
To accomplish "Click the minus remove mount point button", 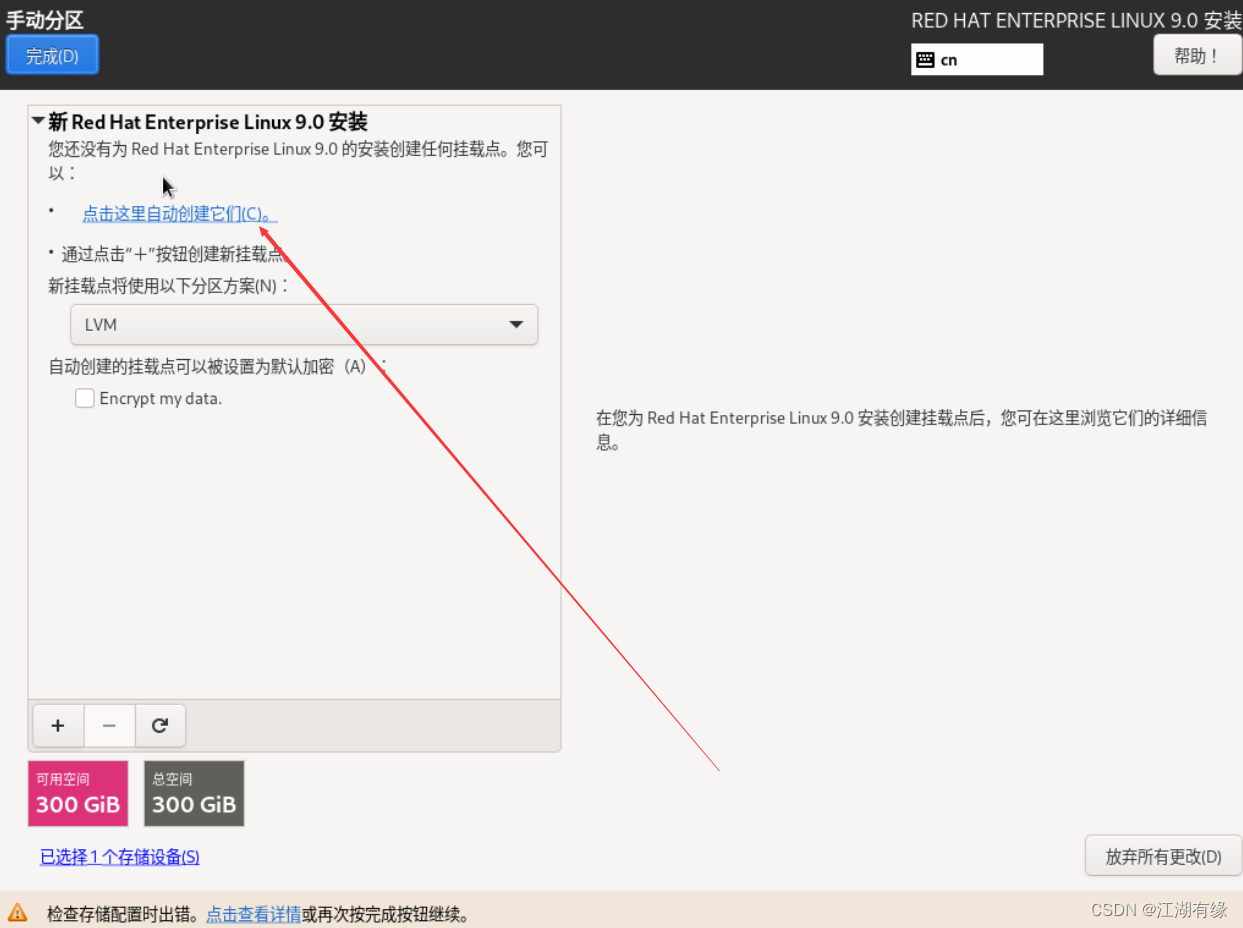I will pos(110,726).
